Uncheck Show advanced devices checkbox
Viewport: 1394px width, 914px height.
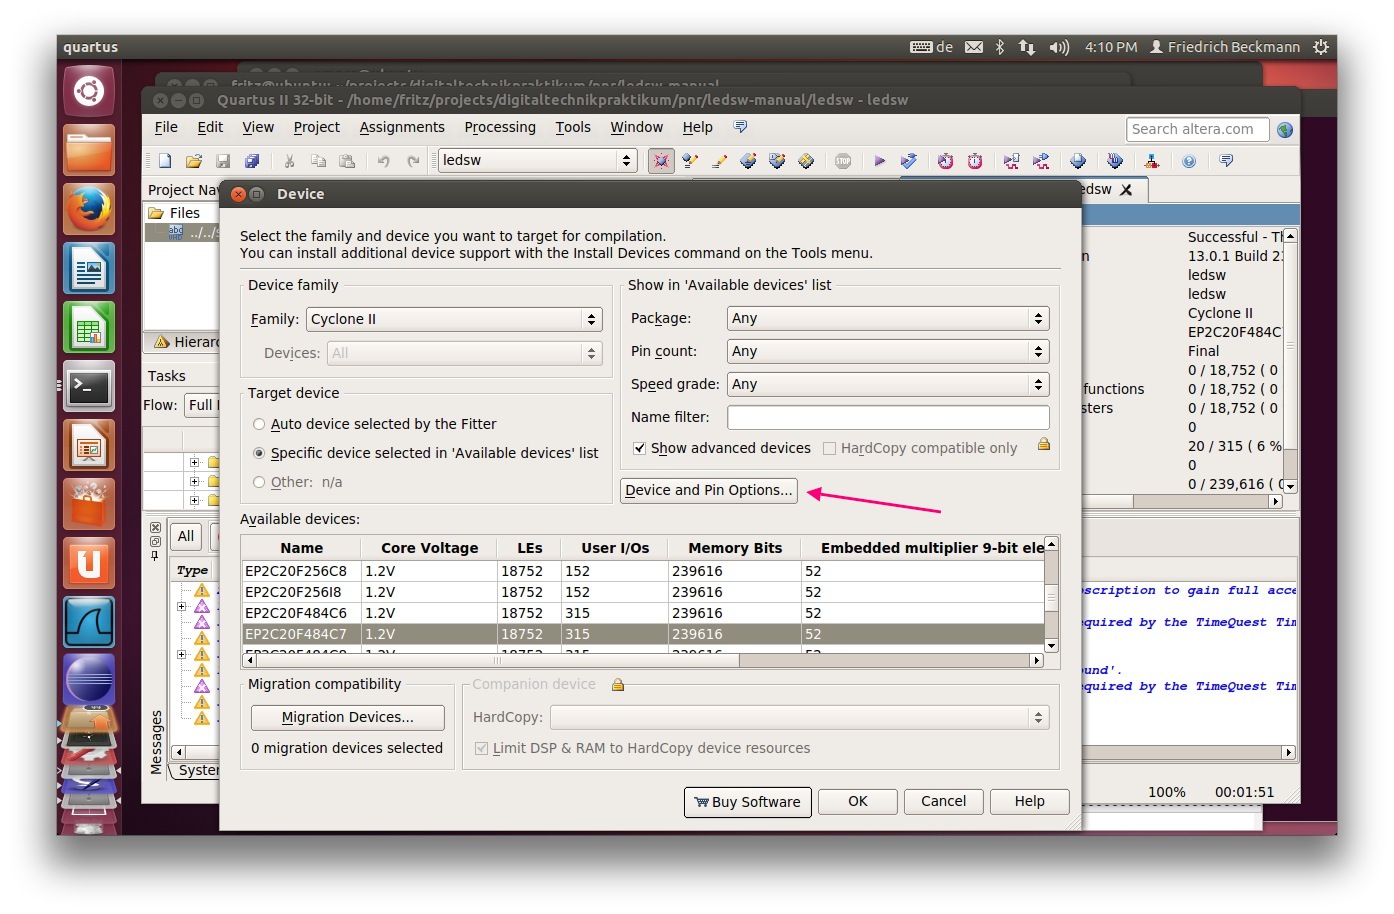point(639,448)
